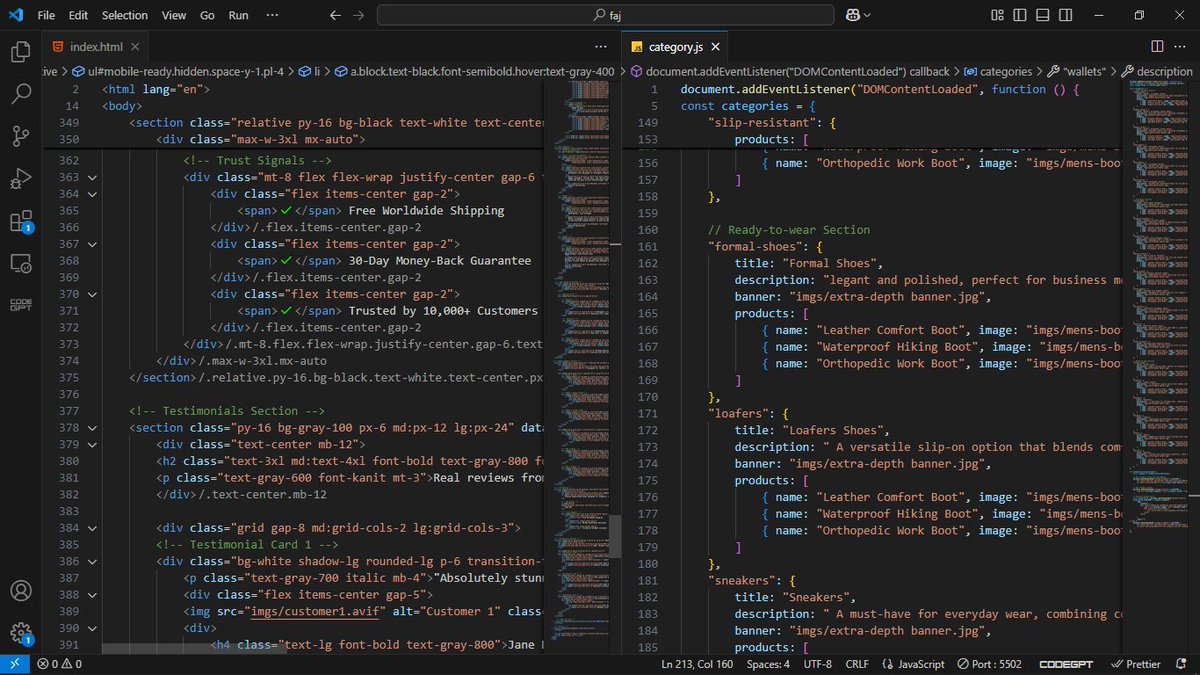Click the remote window icon in status bar
The height and width of the screenshot is (675, 1200).
pos(14,664)
